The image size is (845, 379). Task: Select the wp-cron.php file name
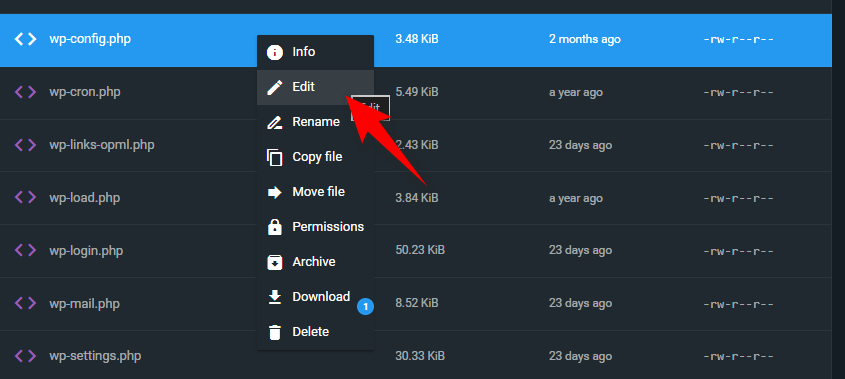point(85,92)
